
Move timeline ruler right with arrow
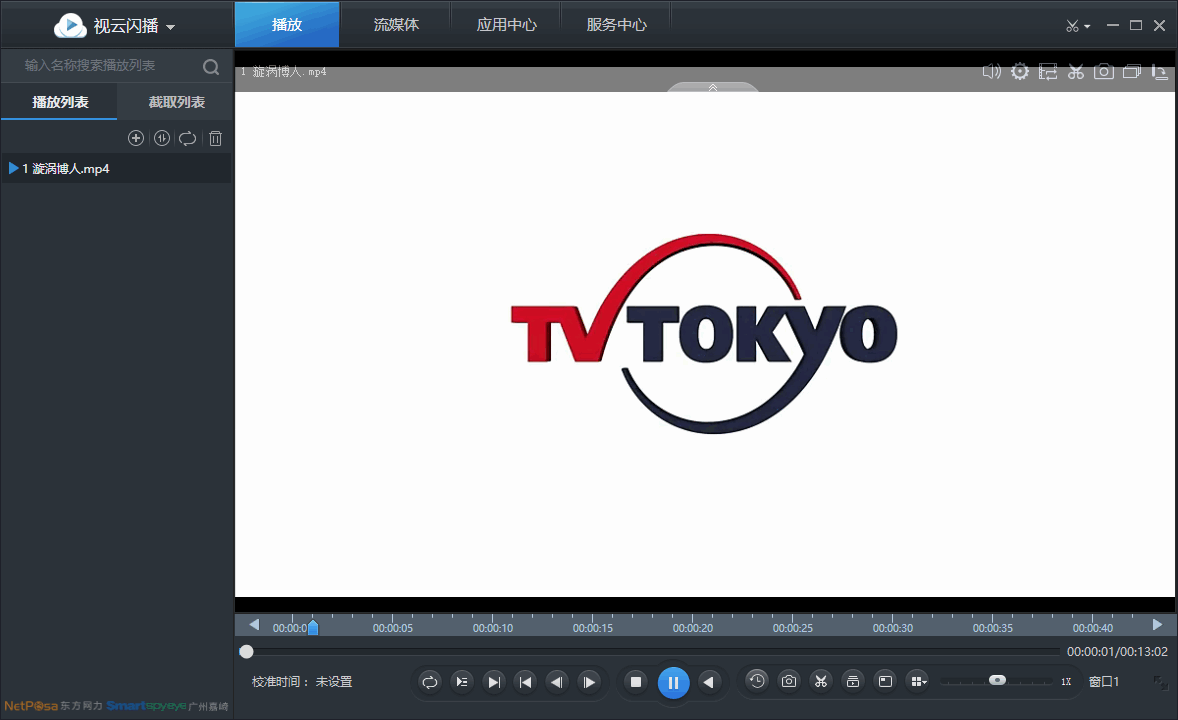(1157, 625)
